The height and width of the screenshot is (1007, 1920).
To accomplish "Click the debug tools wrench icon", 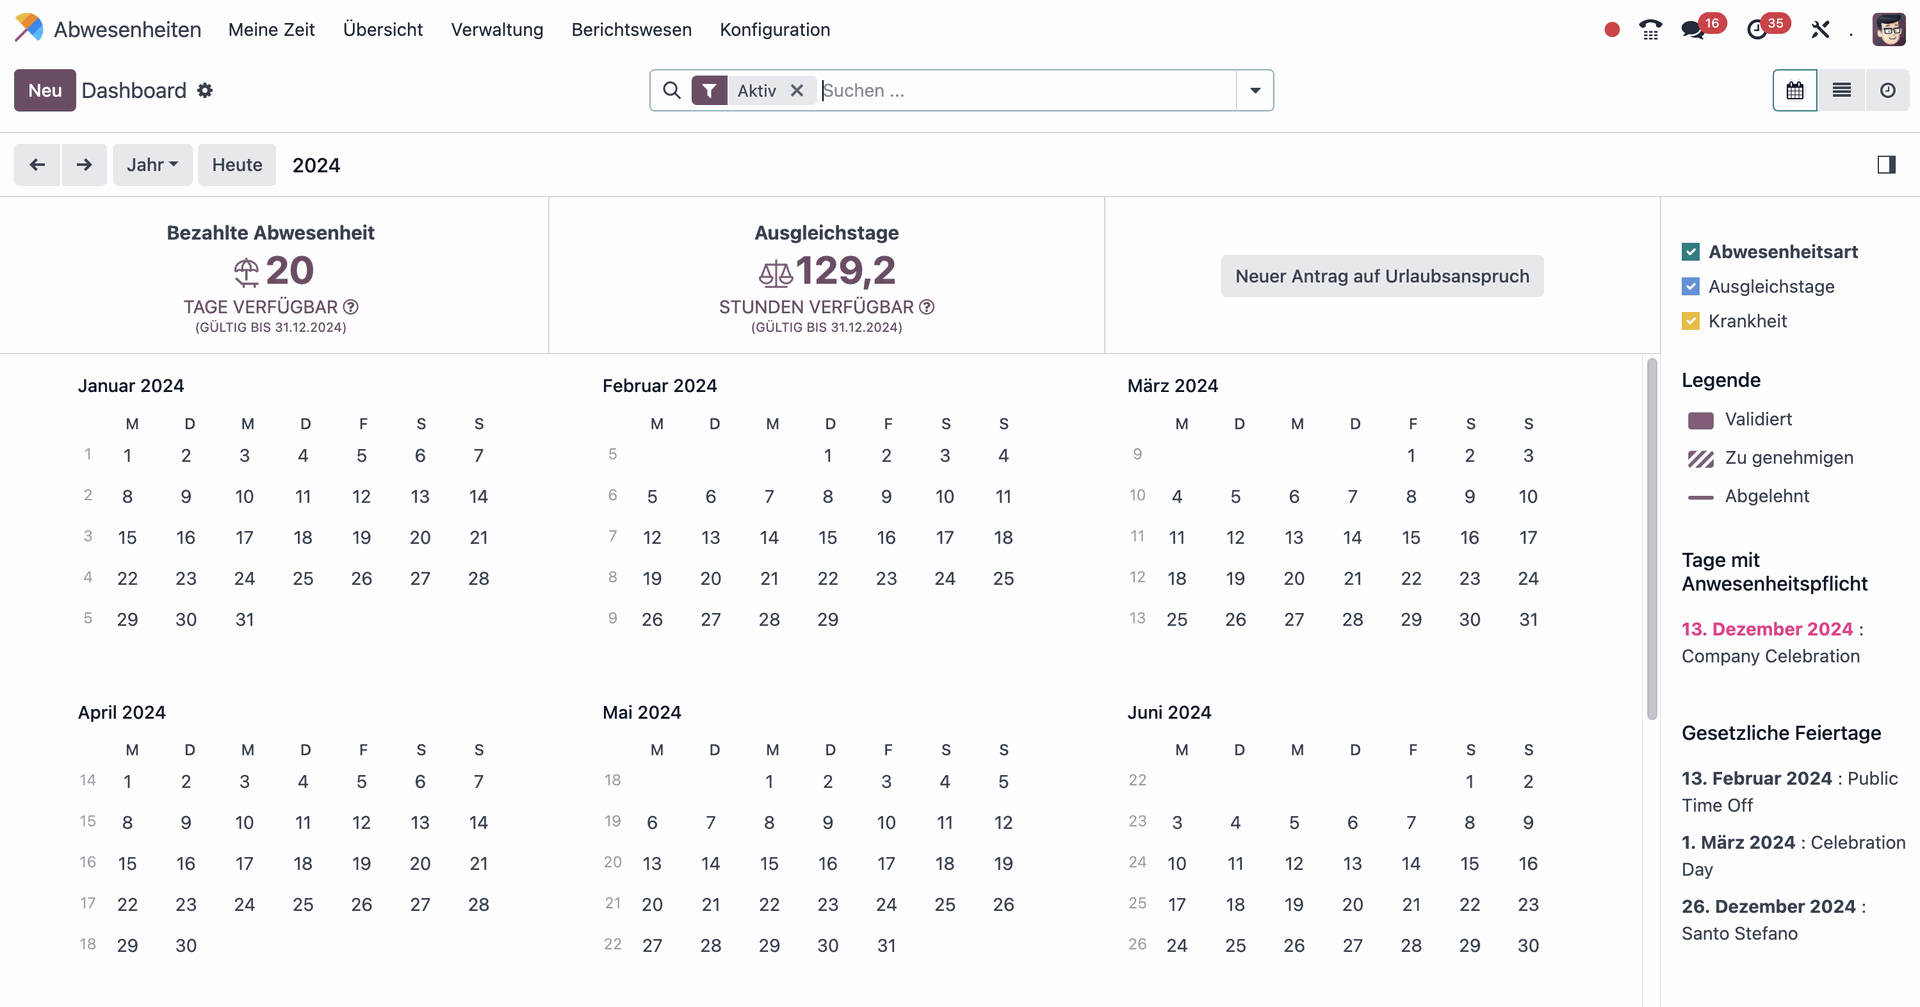I will (x=1820, y=30).
